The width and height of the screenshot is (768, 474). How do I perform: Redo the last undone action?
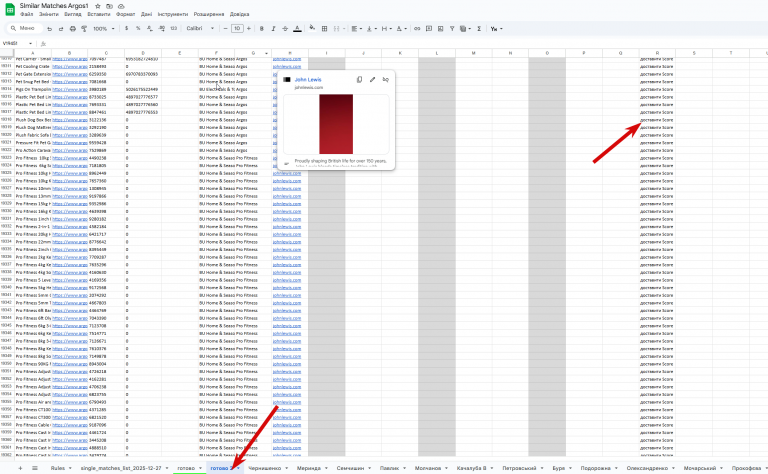pos(61,28)
